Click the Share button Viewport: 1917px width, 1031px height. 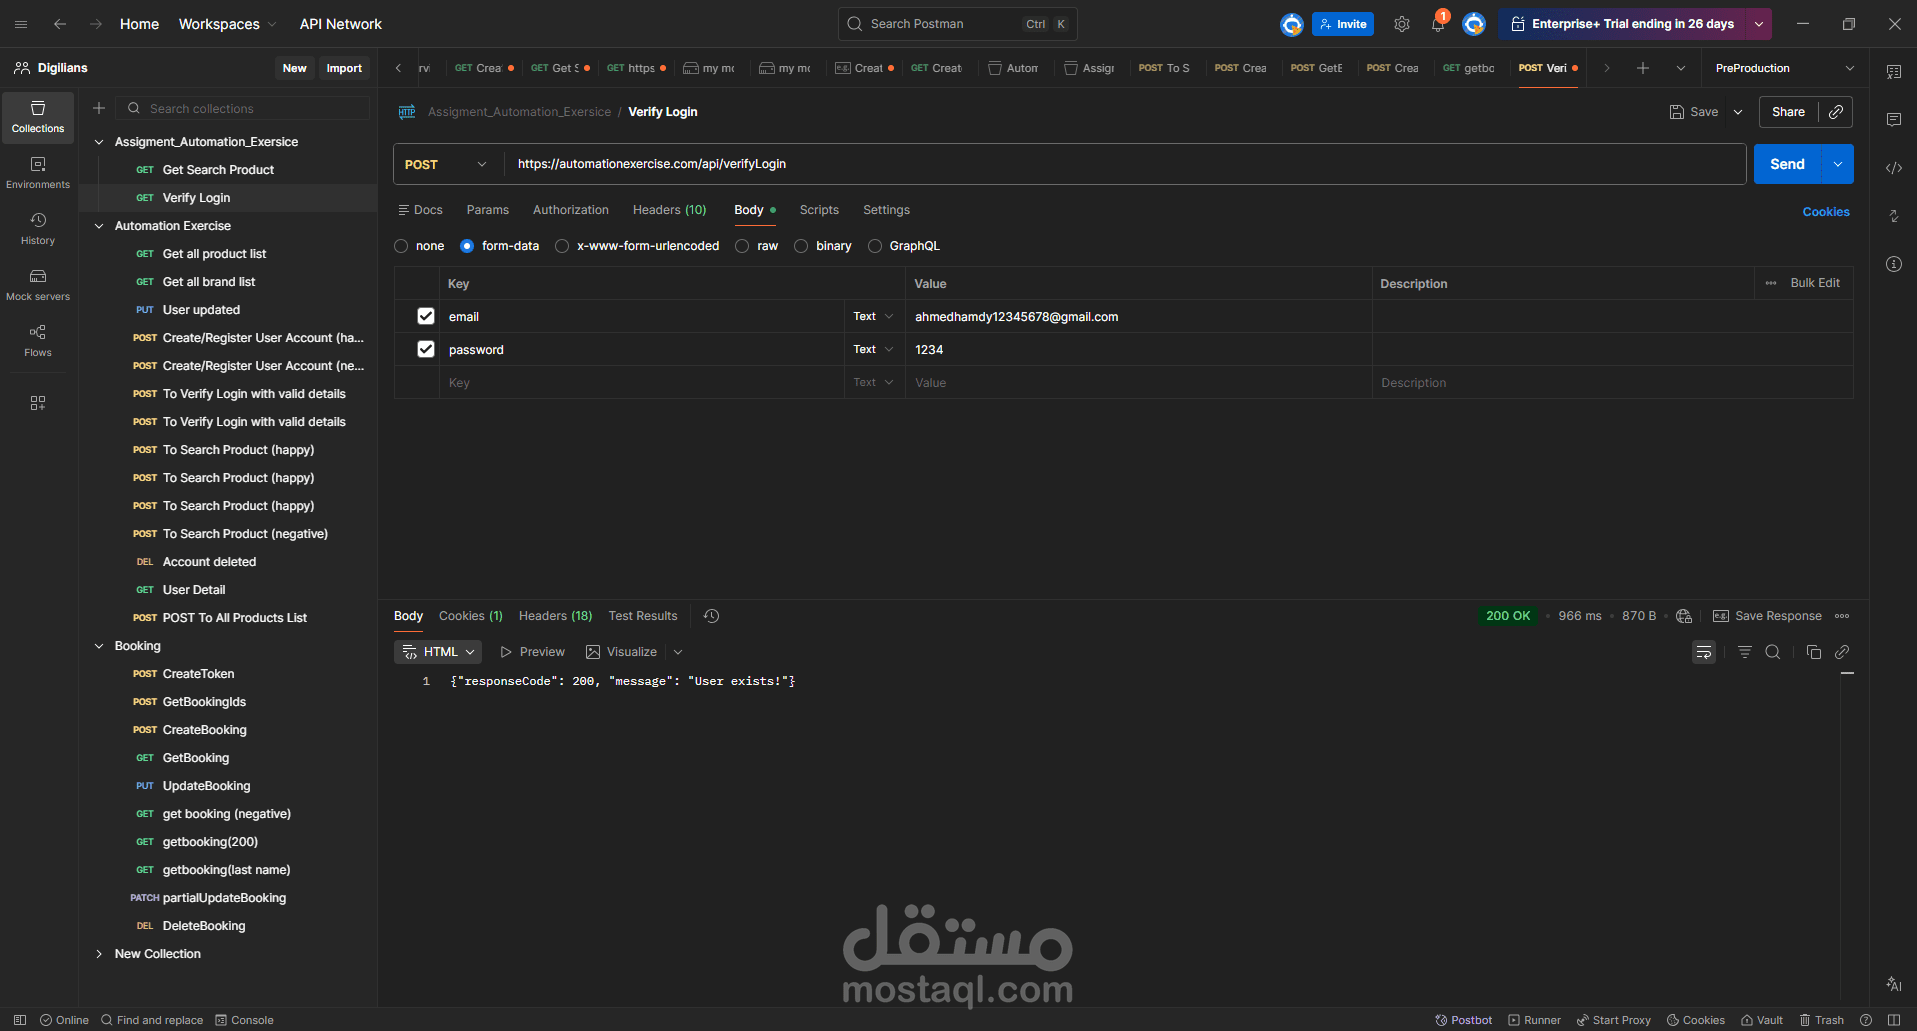coord(1788,112)
